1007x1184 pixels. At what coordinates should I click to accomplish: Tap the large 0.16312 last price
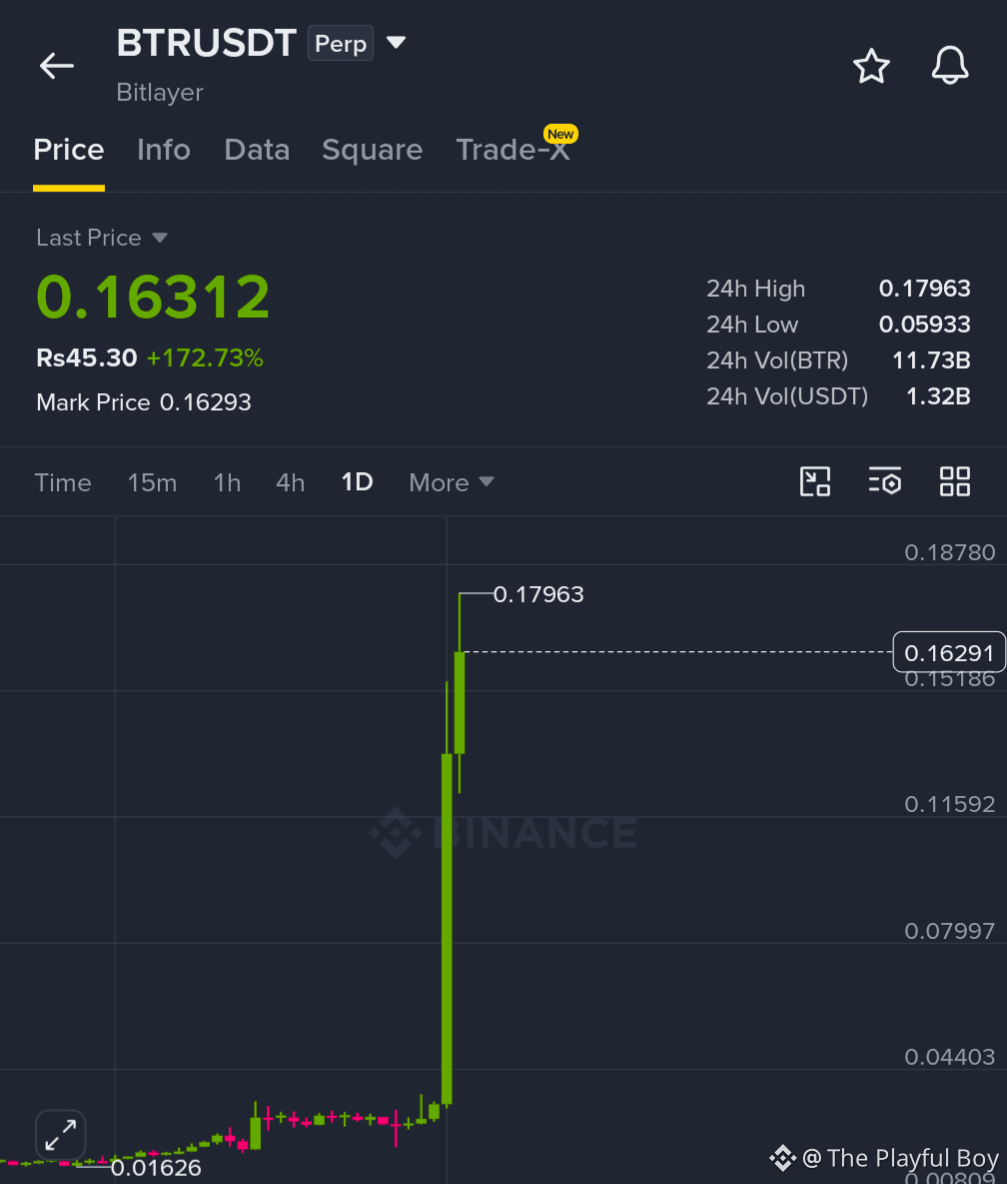pyautogui.click(x=153, y=297)
